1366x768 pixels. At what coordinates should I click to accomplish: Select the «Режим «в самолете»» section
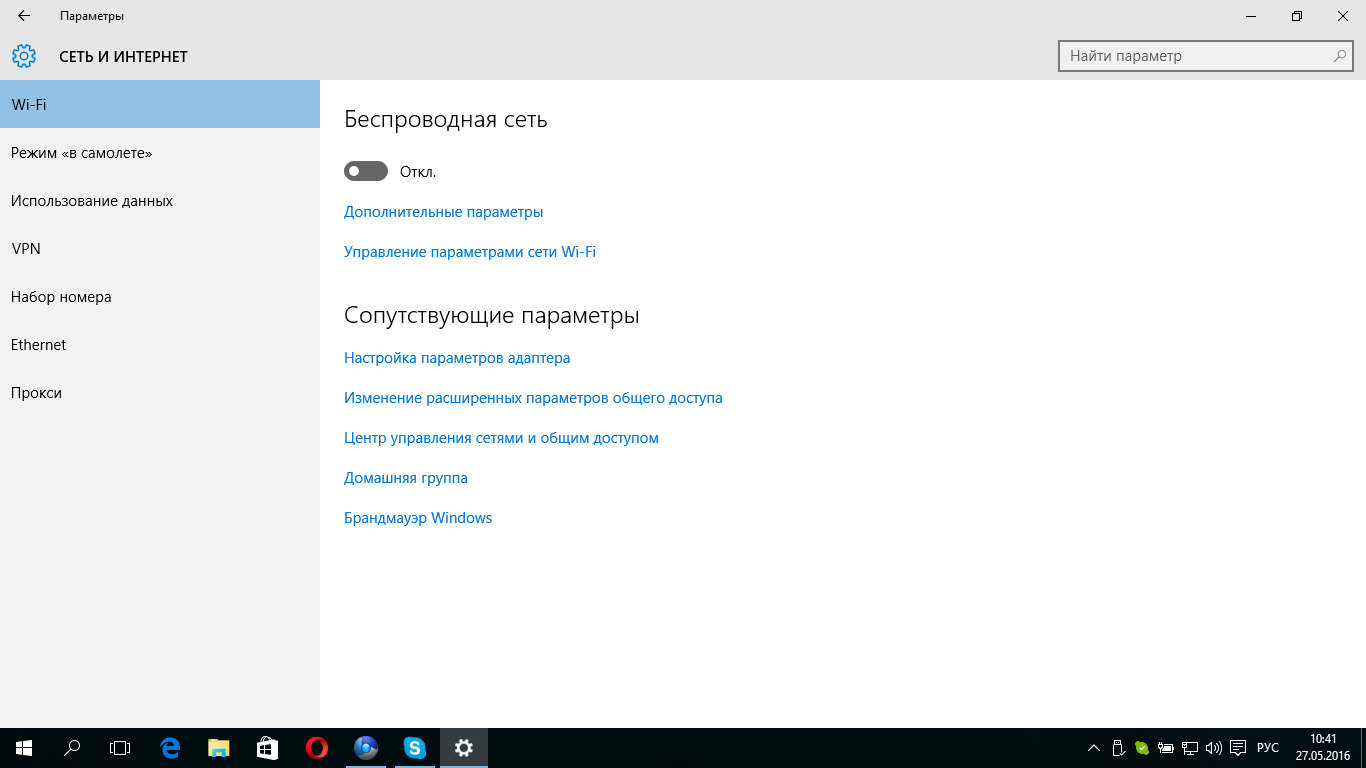tap(81, 153)
